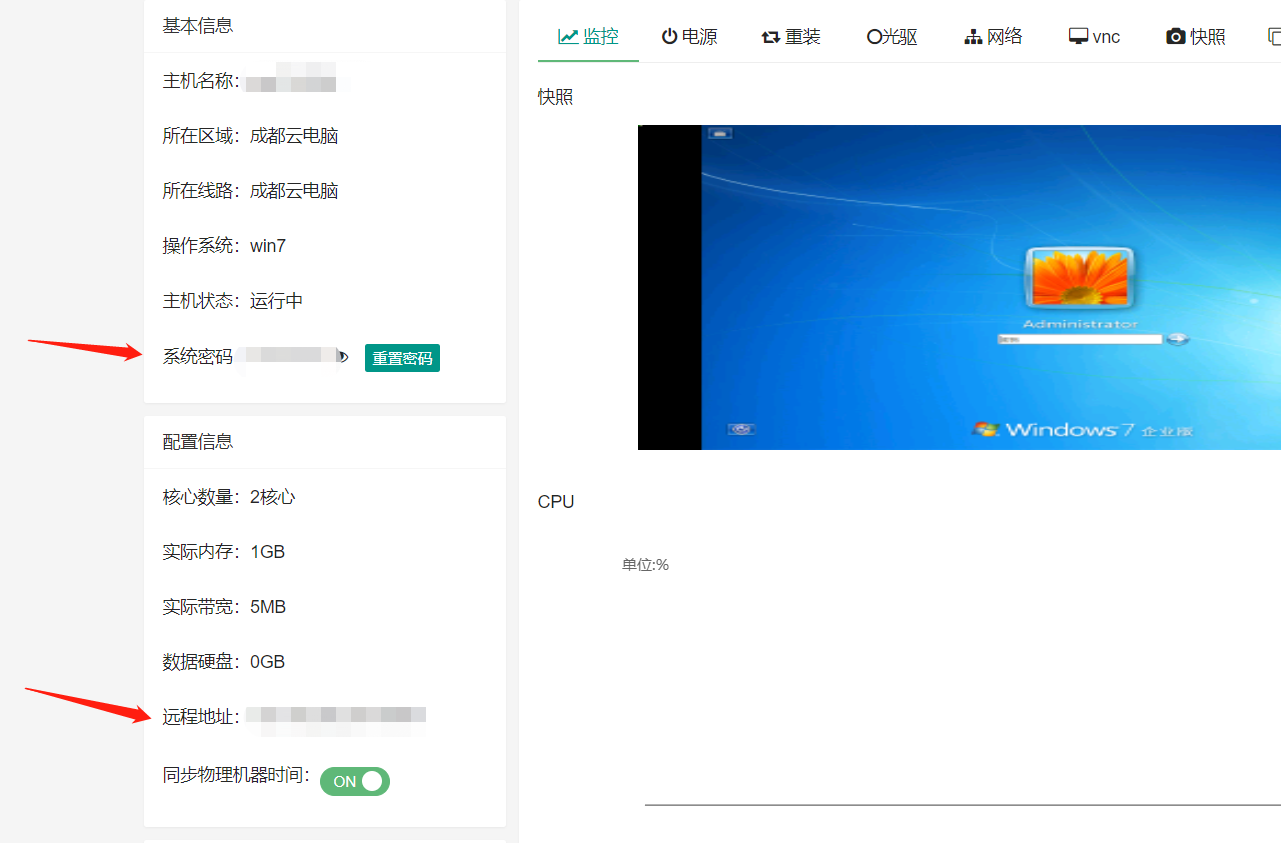Click the core count value 2核心

[273, 497]
